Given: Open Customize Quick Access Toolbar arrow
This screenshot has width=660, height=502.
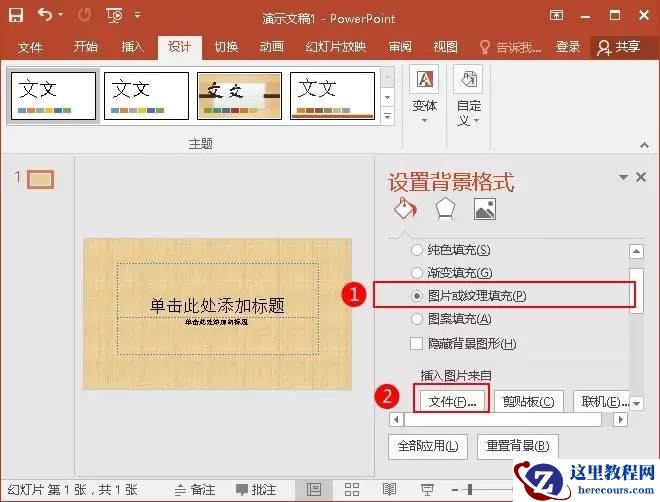Looking at the screenshot, I should (x=137, y=16).
